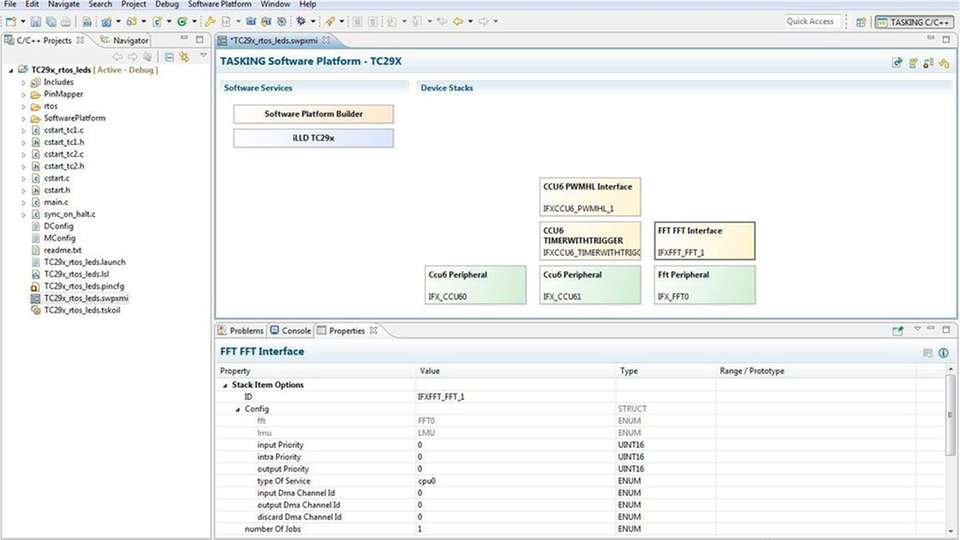
Task: Select the Fft Peripheral IFX_FFT0 block
Action: tap(705, 285)
